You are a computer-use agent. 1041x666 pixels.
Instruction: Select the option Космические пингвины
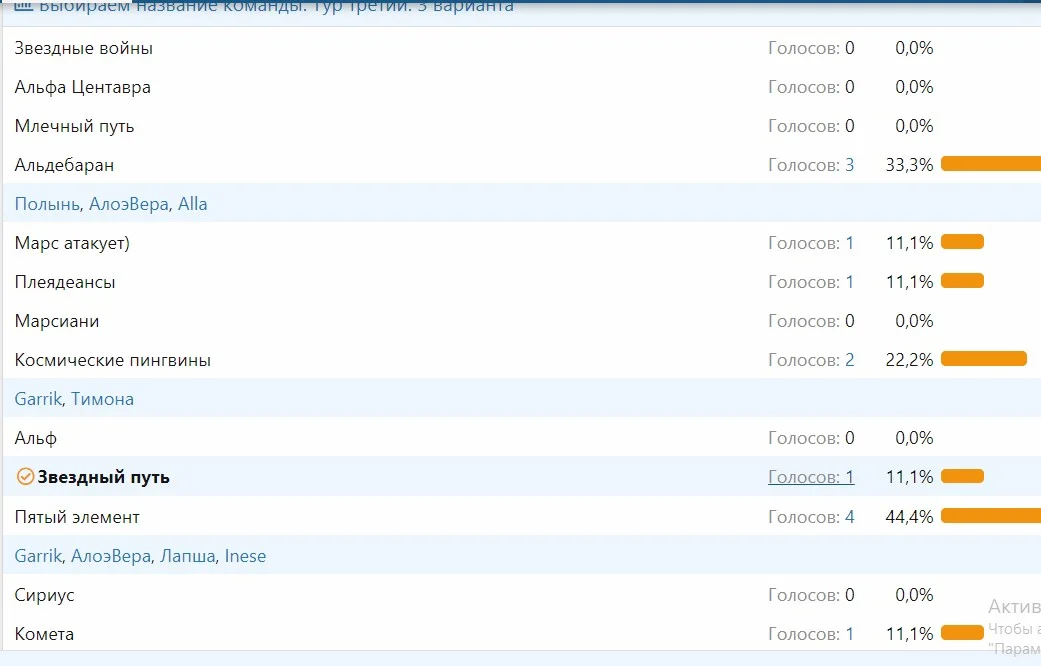[x=113, y=360]
